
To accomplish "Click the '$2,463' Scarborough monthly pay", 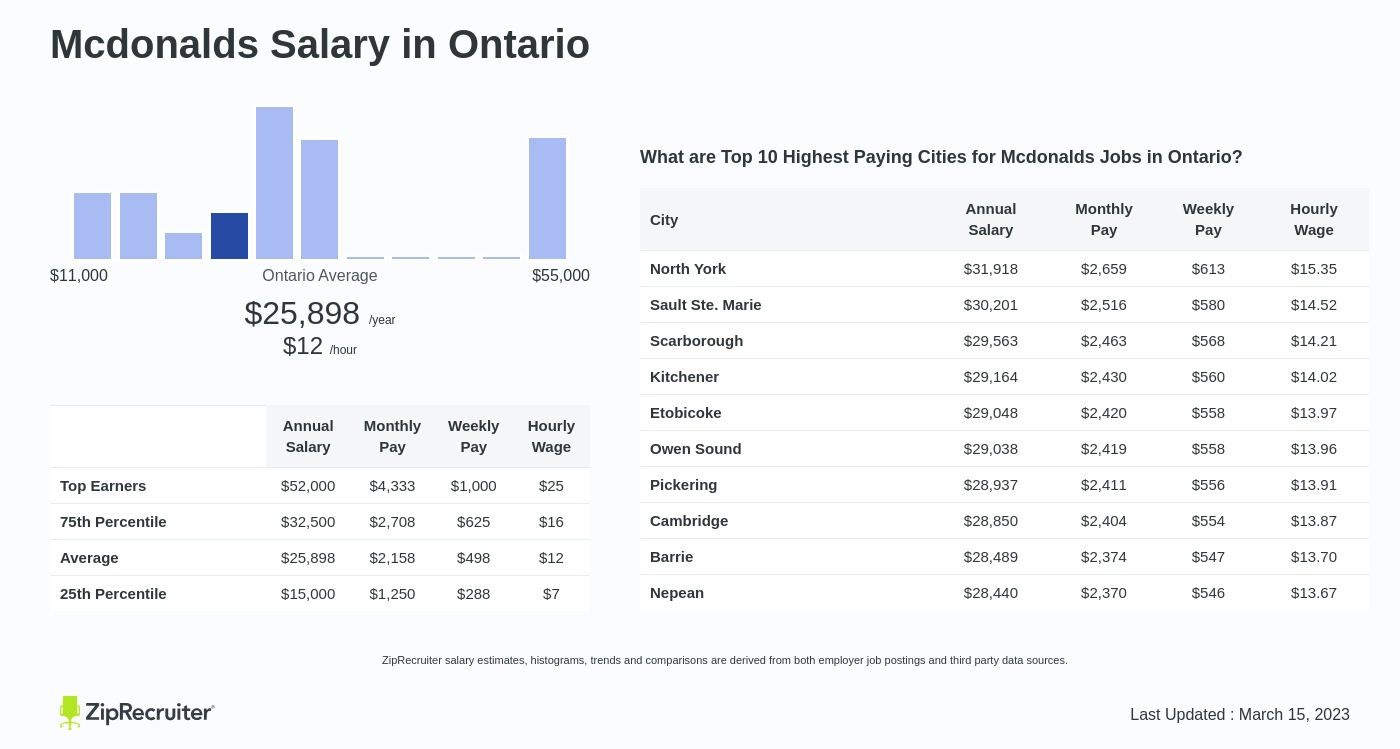I will click(x=1104, y=341).
